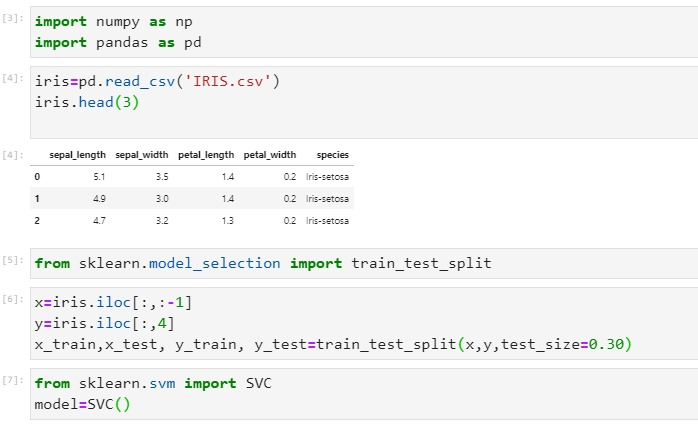
Task: Click the sepal_width column header
Action: tap(142, 155)
